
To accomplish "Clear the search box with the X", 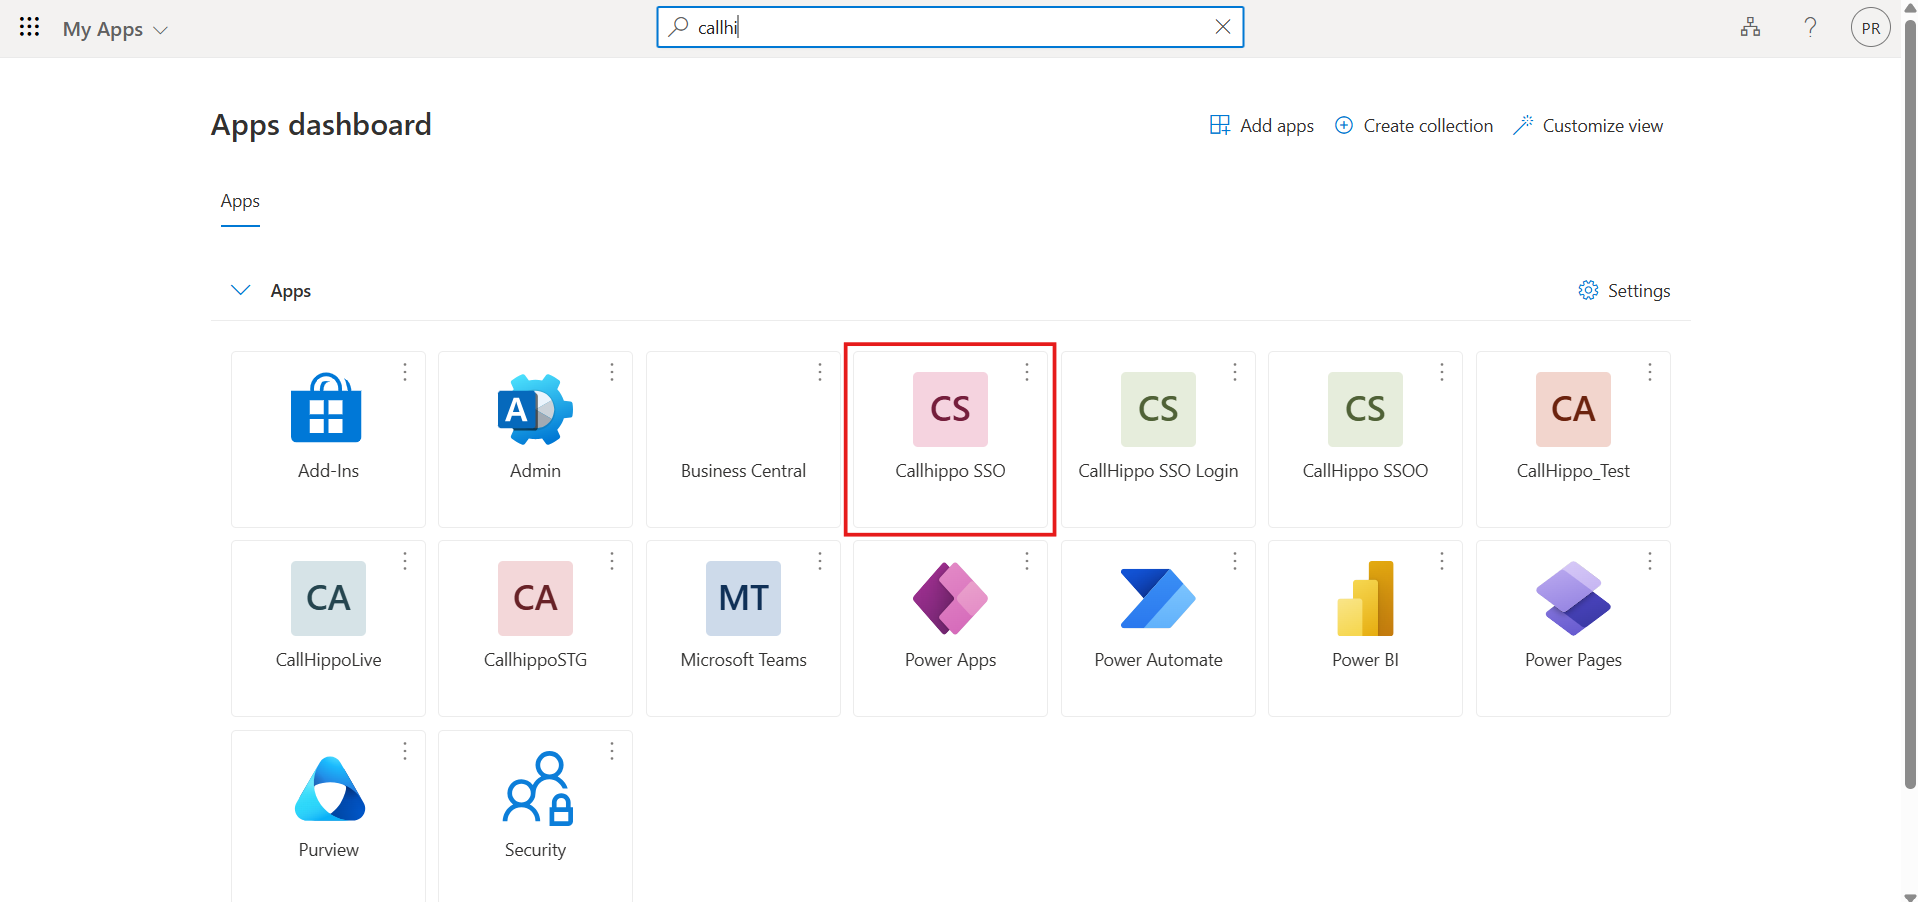I will pyautogui.click(x=1222, y=27).
